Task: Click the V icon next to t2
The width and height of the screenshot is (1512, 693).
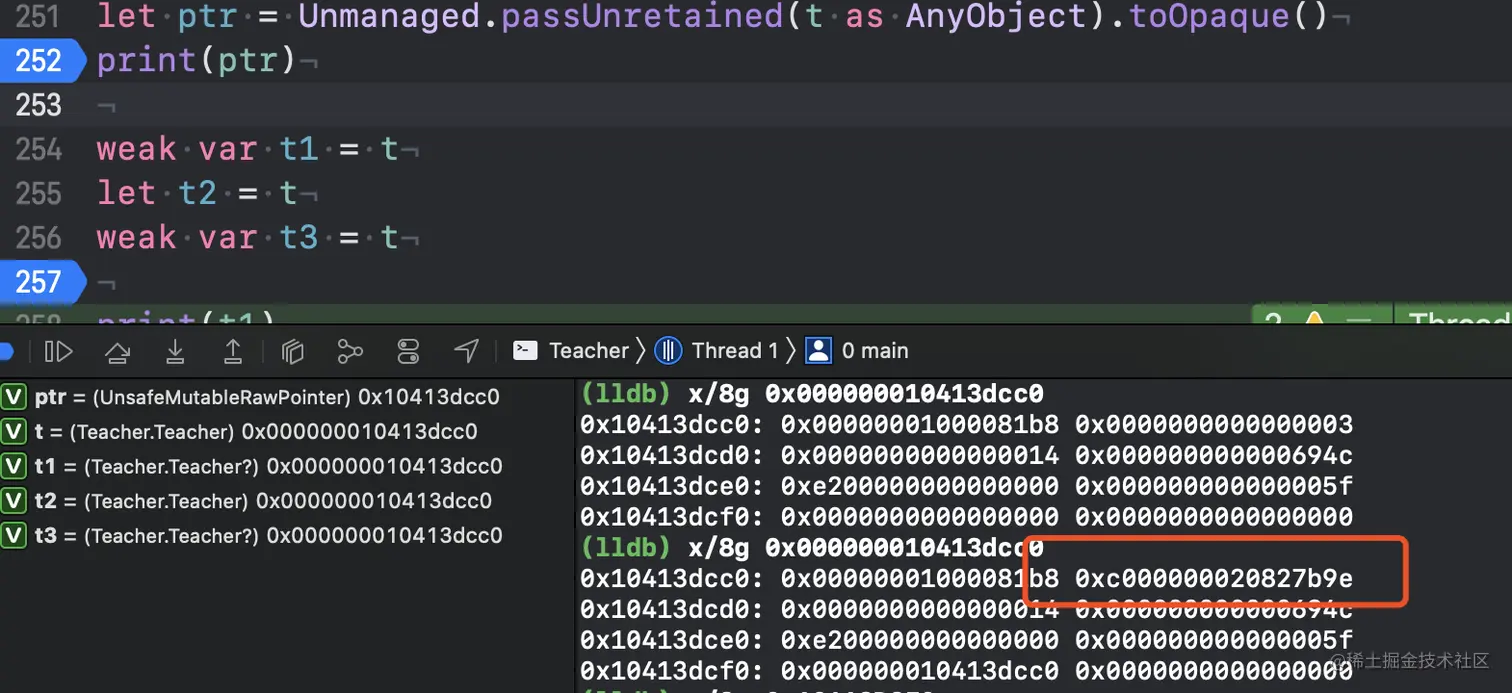Action: pos(14,501)
